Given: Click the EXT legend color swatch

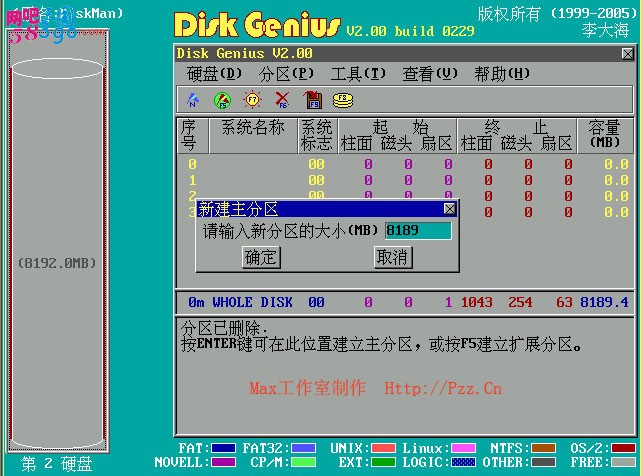Looking at the screenshot, I should [x=383, y=462].
